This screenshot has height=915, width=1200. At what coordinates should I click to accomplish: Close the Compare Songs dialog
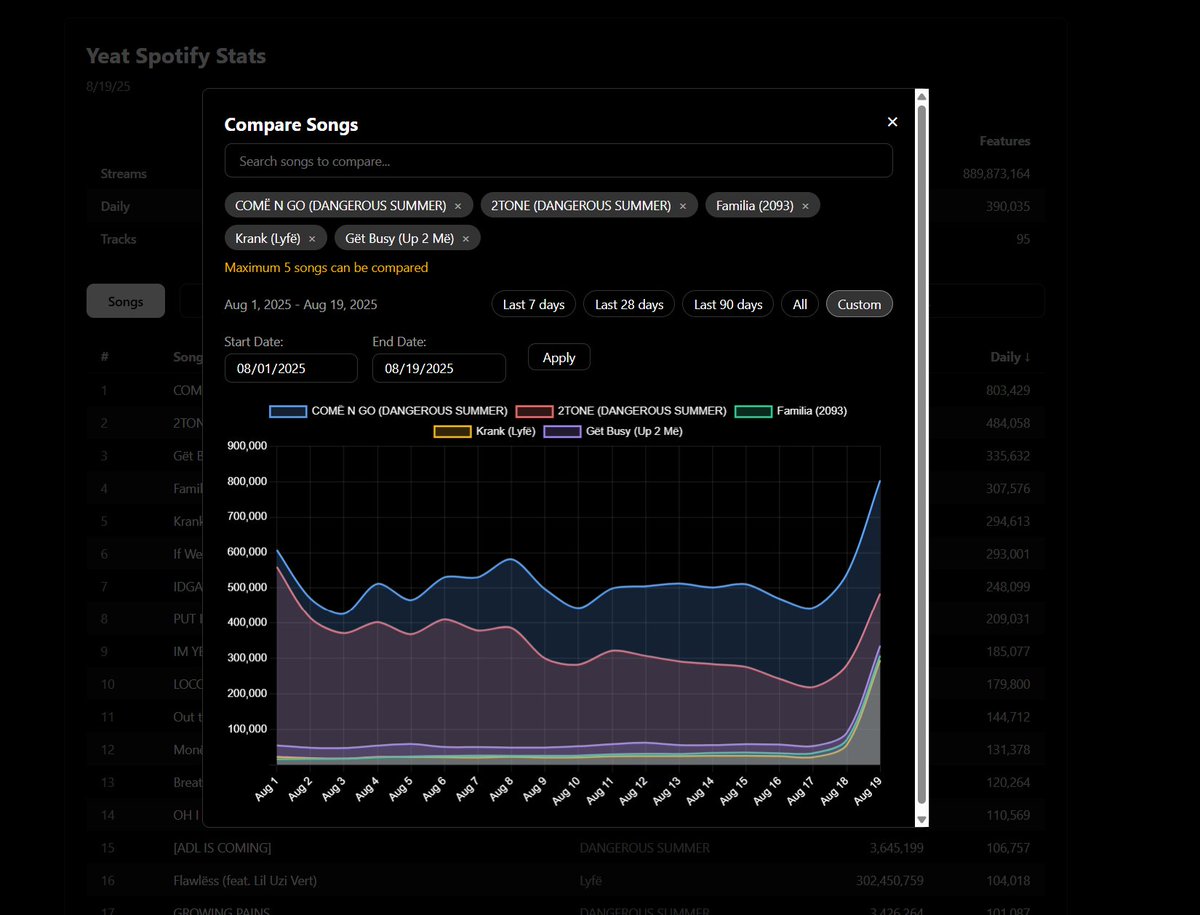pos(892,121)
